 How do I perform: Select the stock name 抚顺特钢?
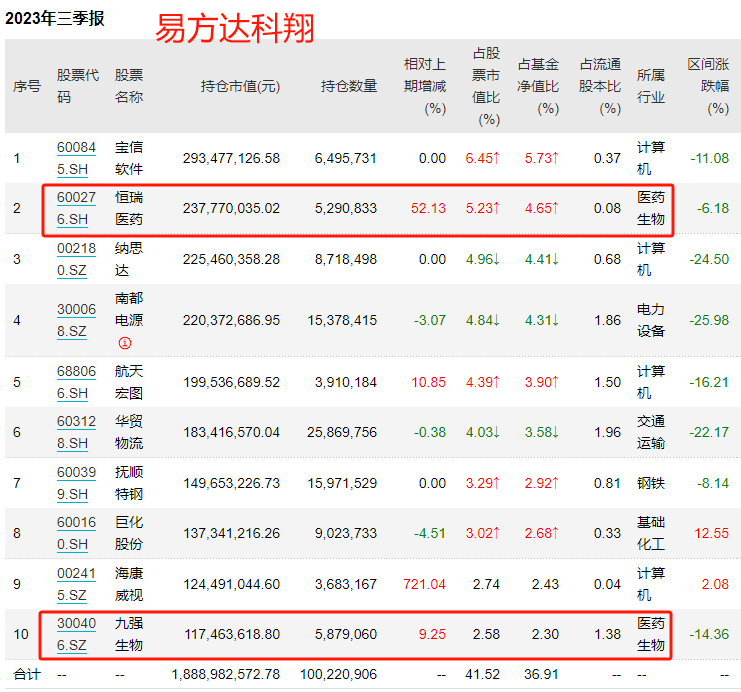[129, 483]
